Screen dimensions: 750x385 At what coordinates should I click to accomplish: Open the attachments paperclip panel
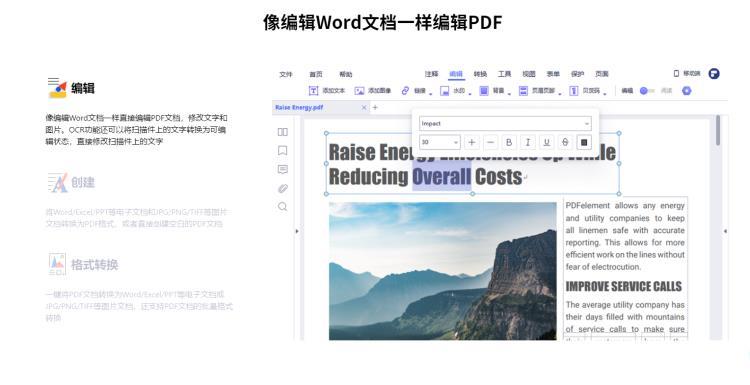pyautogui.click(x=283, y=188)
